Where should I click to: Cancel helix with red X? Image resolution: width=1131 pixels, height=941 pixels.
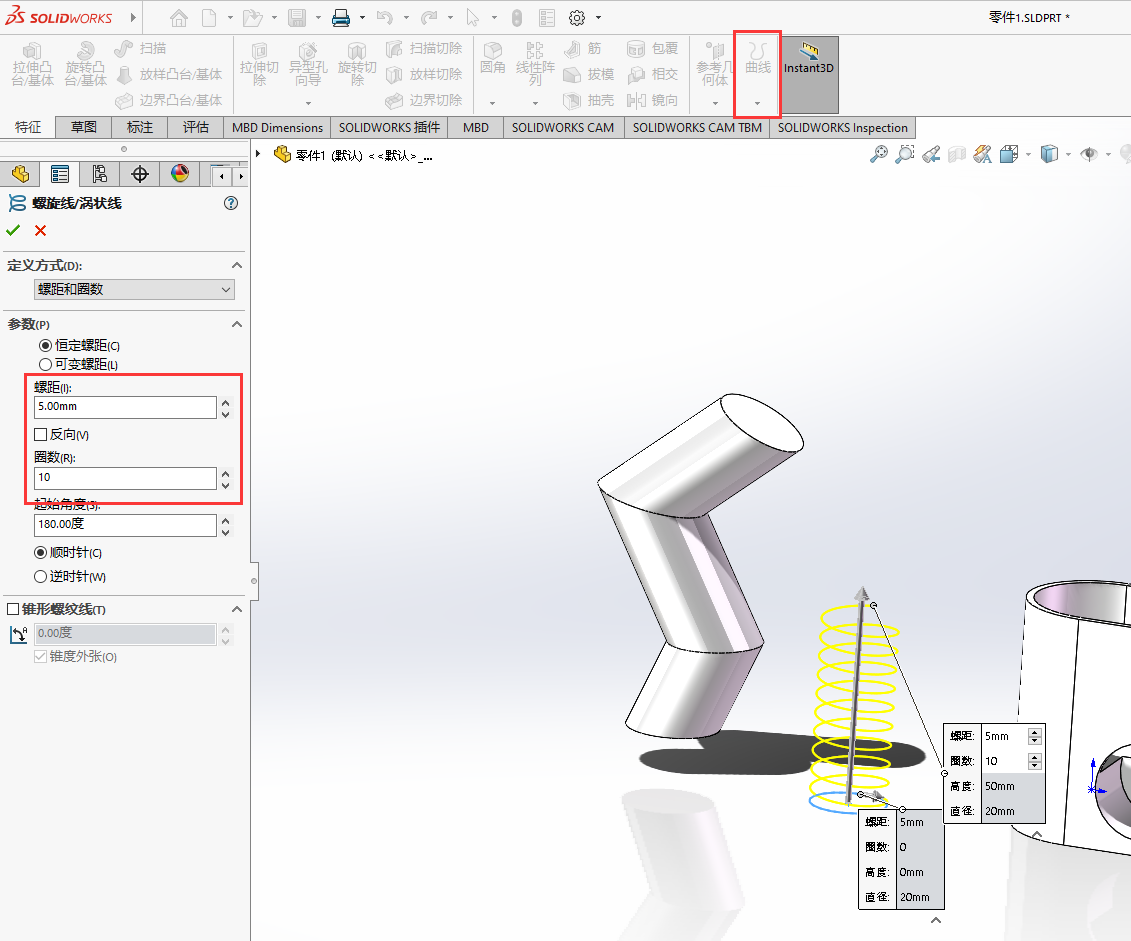(40, 231)
